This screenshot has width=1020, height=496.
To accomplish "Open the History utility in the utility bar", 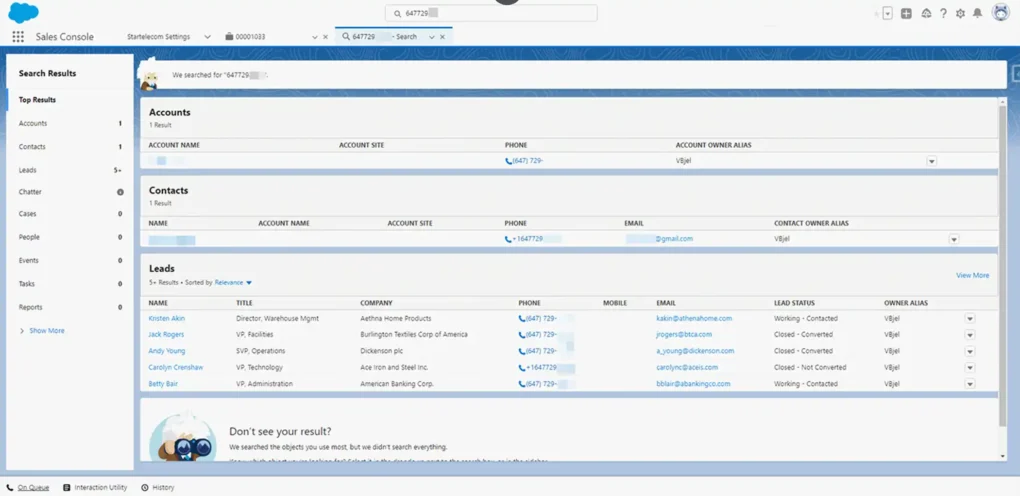I will 157,488.
